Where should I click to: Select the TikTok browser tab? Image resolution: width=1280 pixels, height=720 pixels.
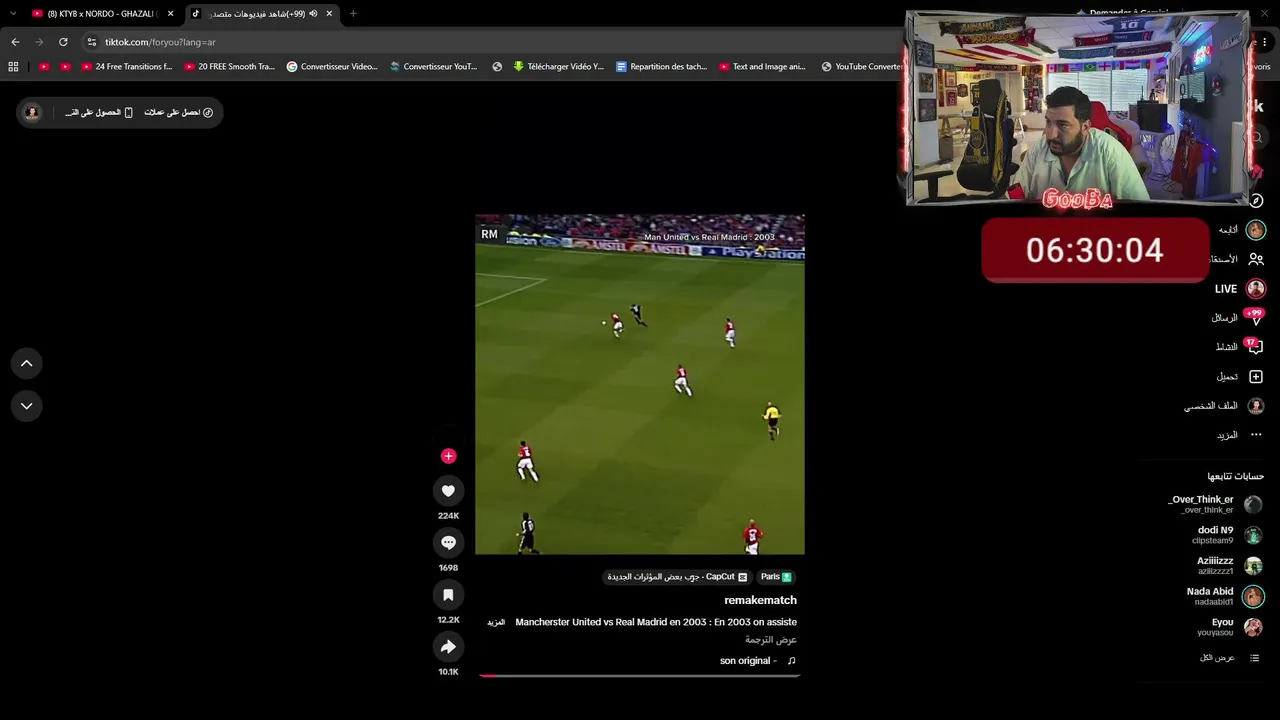point(263,14)
